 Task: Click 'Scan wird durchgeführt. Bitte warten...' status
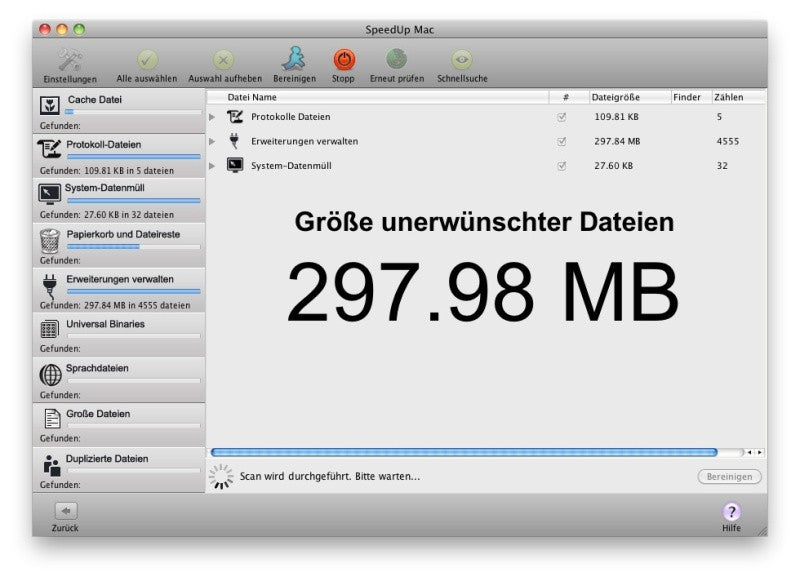pyautogui.click(x=330, y=476)
